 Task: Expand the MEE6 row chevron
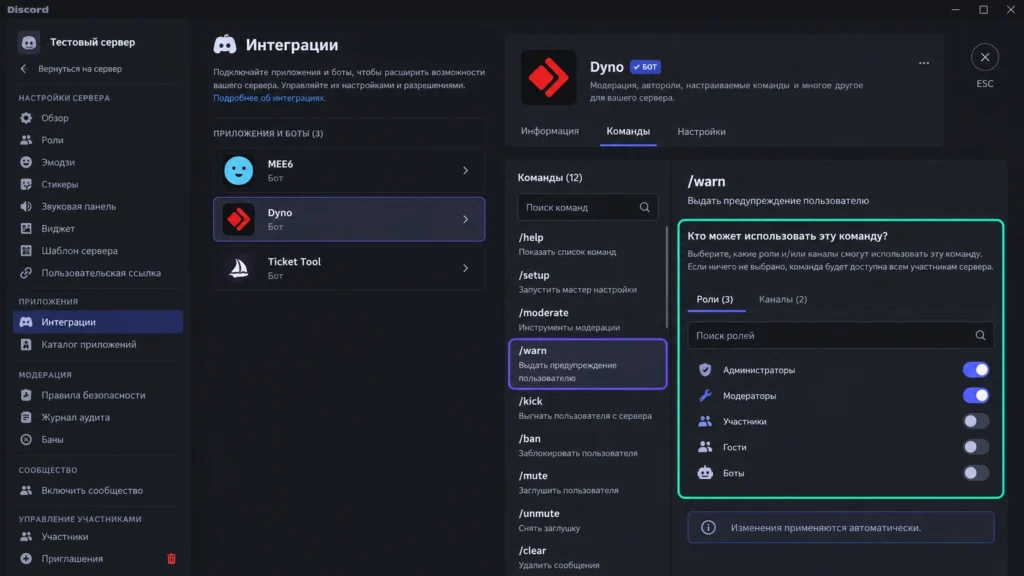[x=466, y=170]
